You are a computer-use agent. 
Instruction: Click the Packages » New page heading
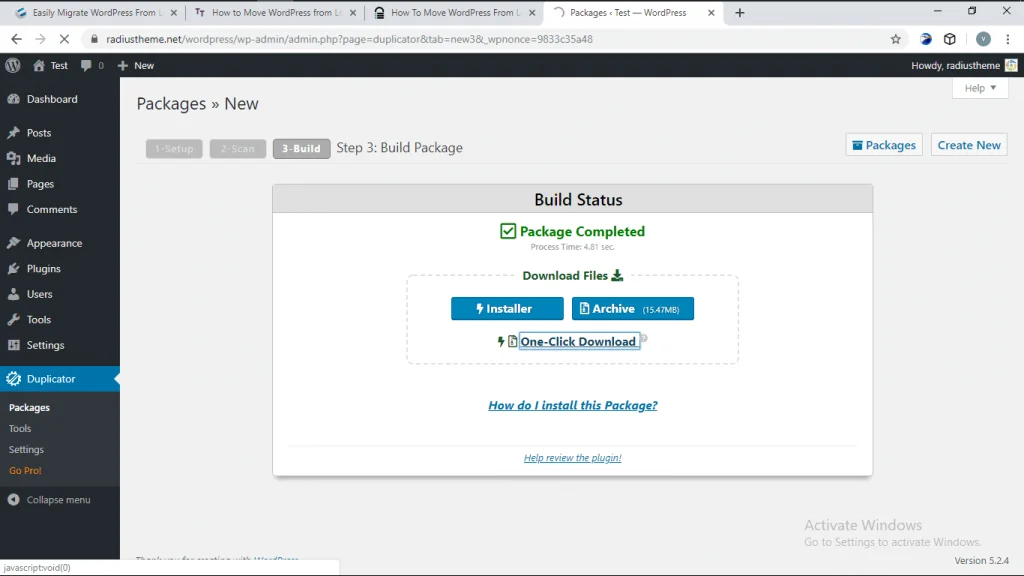[197, 104]
